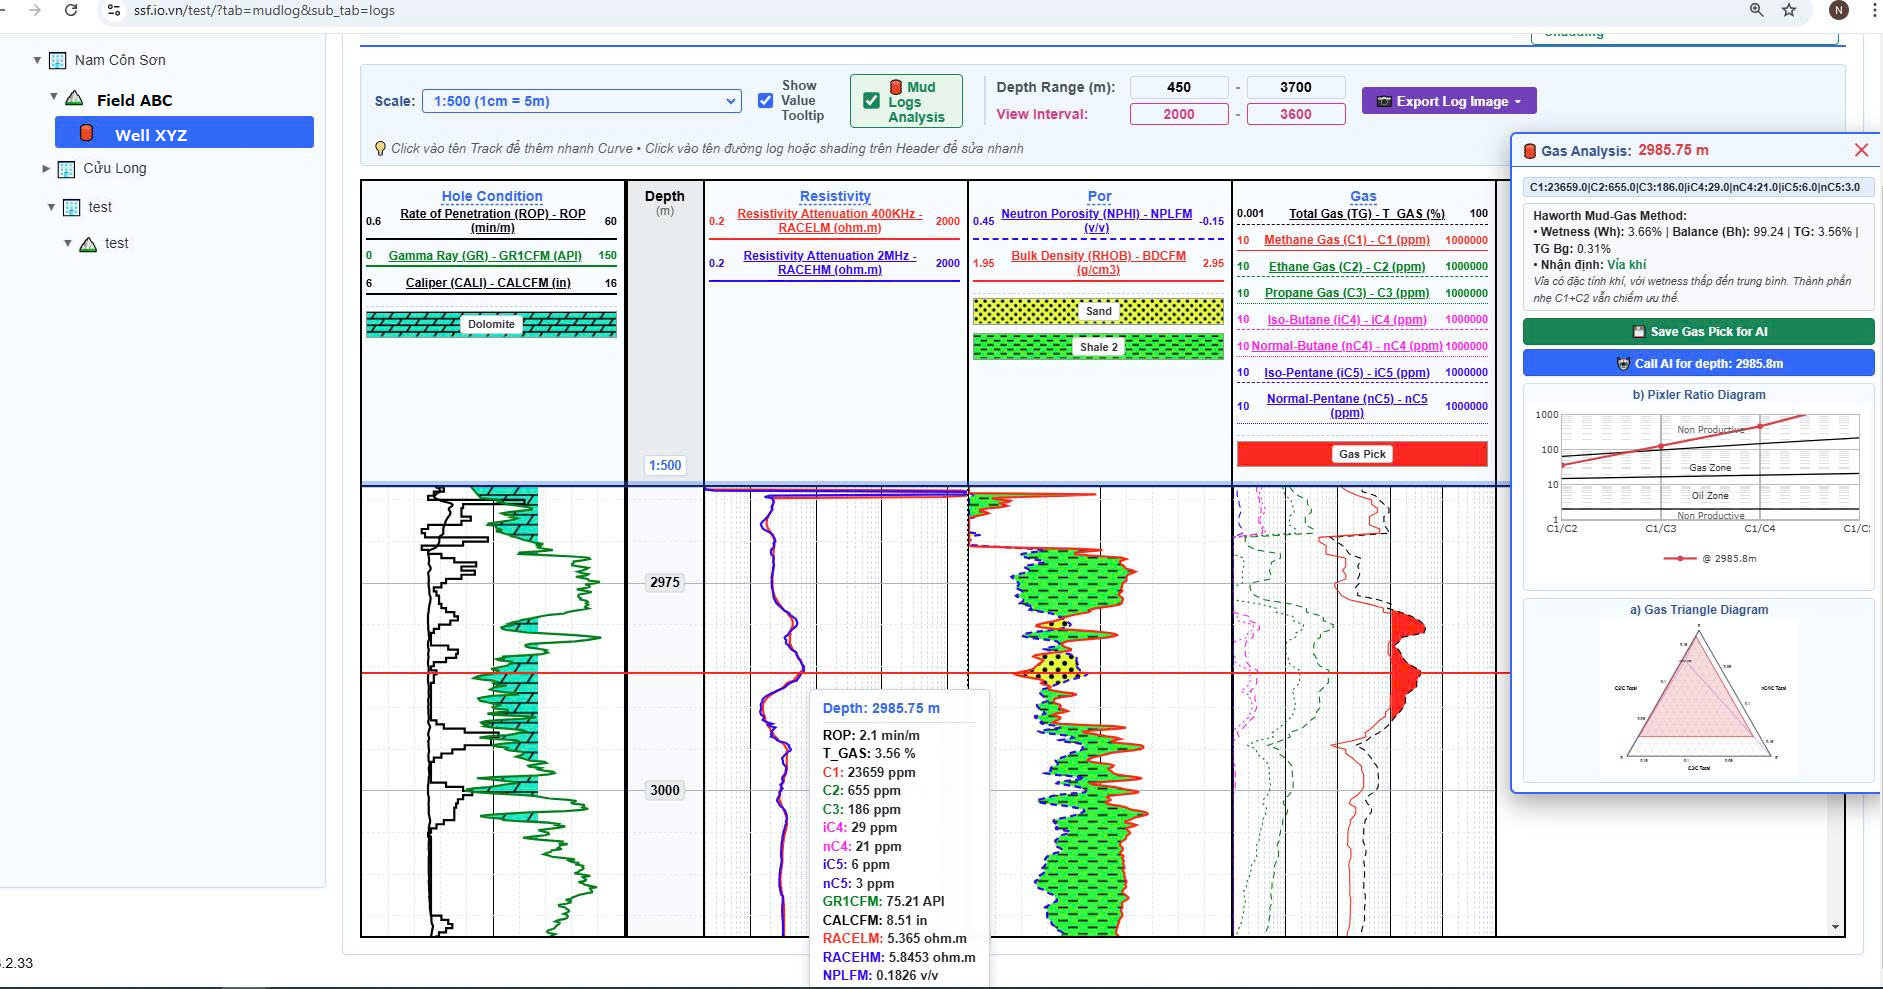Select the Well XYZ tree item
This screenshot has height=989, width=1883.
coord(184,133)
